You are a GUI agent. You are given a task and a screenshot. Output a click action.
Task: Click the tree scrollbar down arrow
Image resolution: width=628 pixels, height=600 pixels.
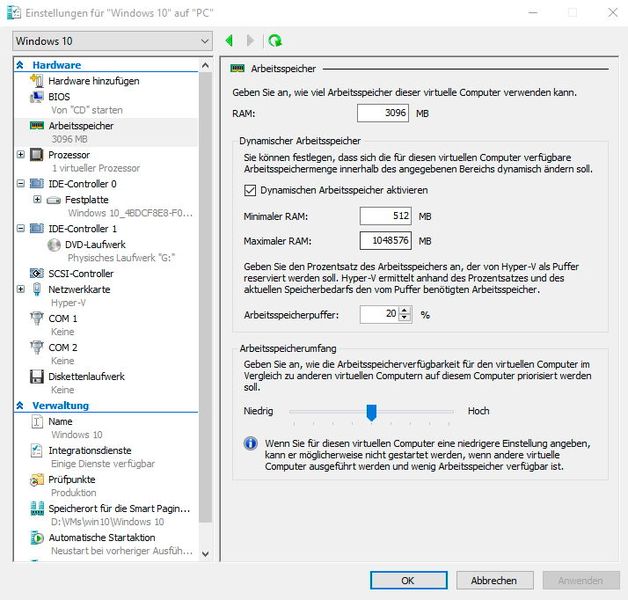point(205,554)
